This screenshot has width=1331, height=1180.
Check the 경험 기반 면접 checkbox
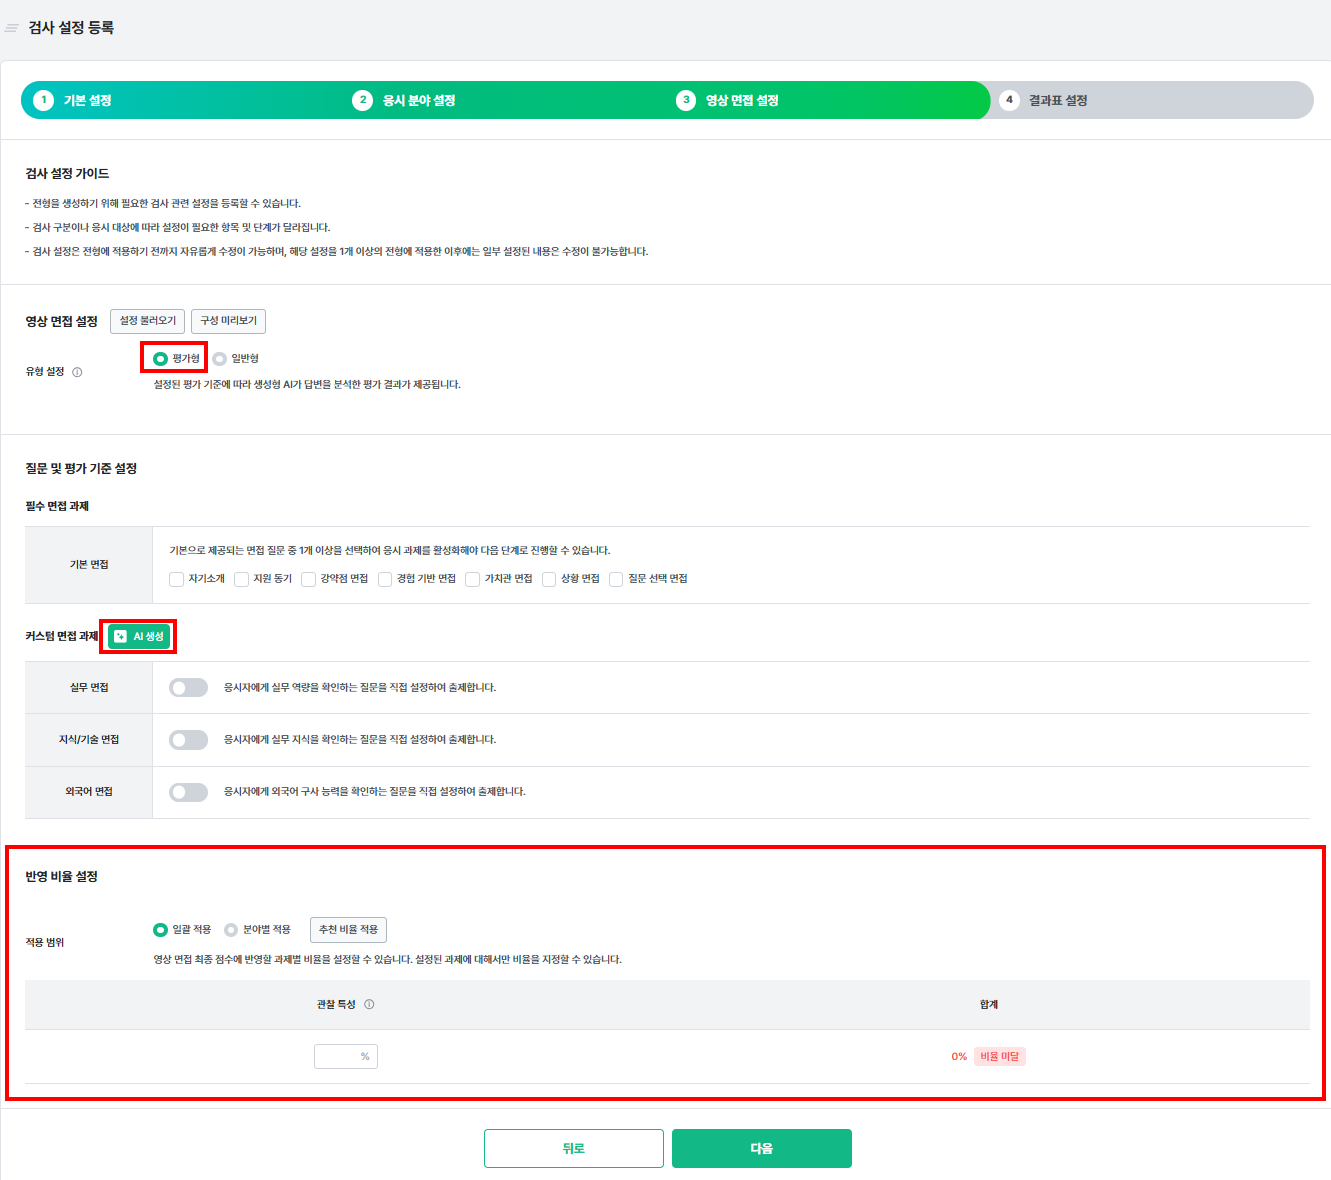coord(385,579)
